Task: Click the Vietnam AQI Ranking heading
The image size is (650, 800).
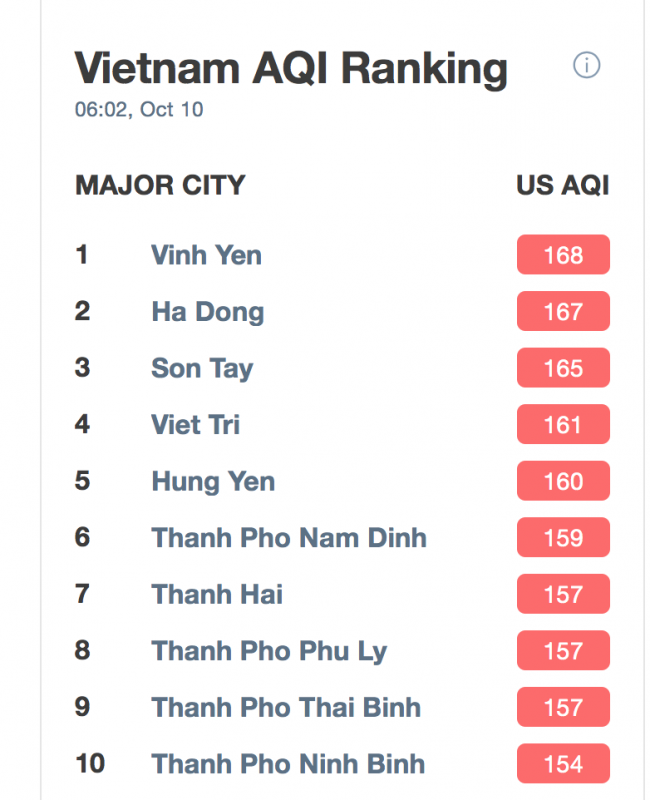Action: pos(291,69)
